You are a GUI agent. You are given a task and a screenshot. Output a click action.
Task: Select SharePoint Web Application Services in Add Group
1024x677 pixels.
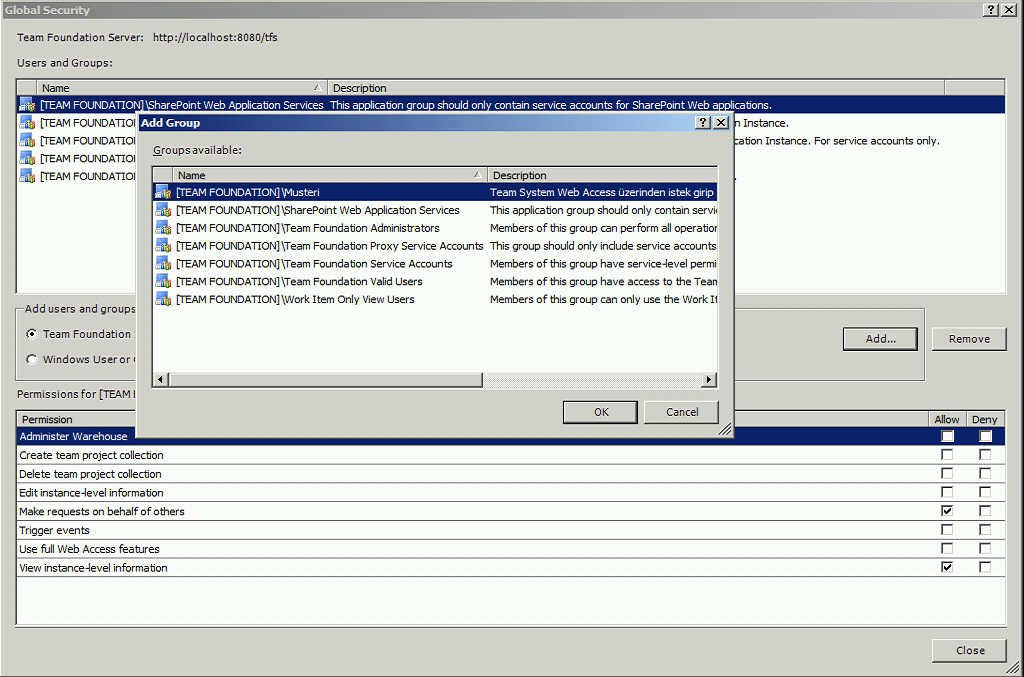[x=435, y=210]
